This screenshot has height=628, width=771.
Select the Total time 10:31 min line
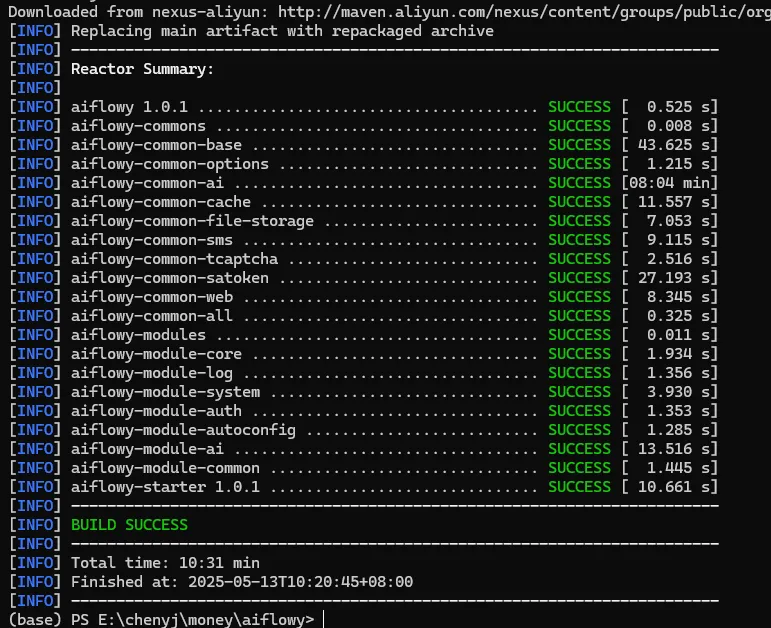point(165,563)
